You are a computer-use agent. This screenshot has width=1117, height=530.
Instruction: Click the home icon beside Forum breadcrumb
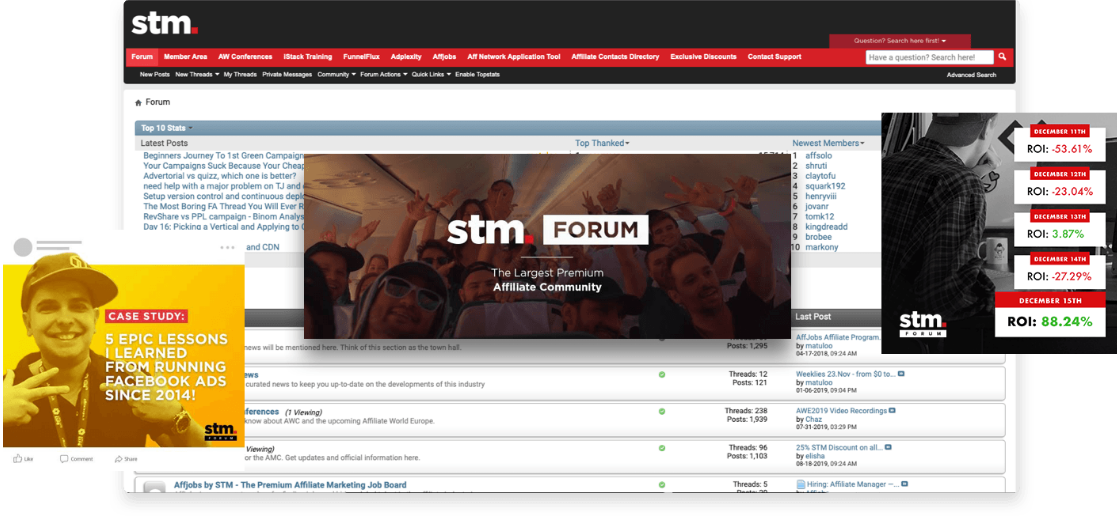click(139, 102)
